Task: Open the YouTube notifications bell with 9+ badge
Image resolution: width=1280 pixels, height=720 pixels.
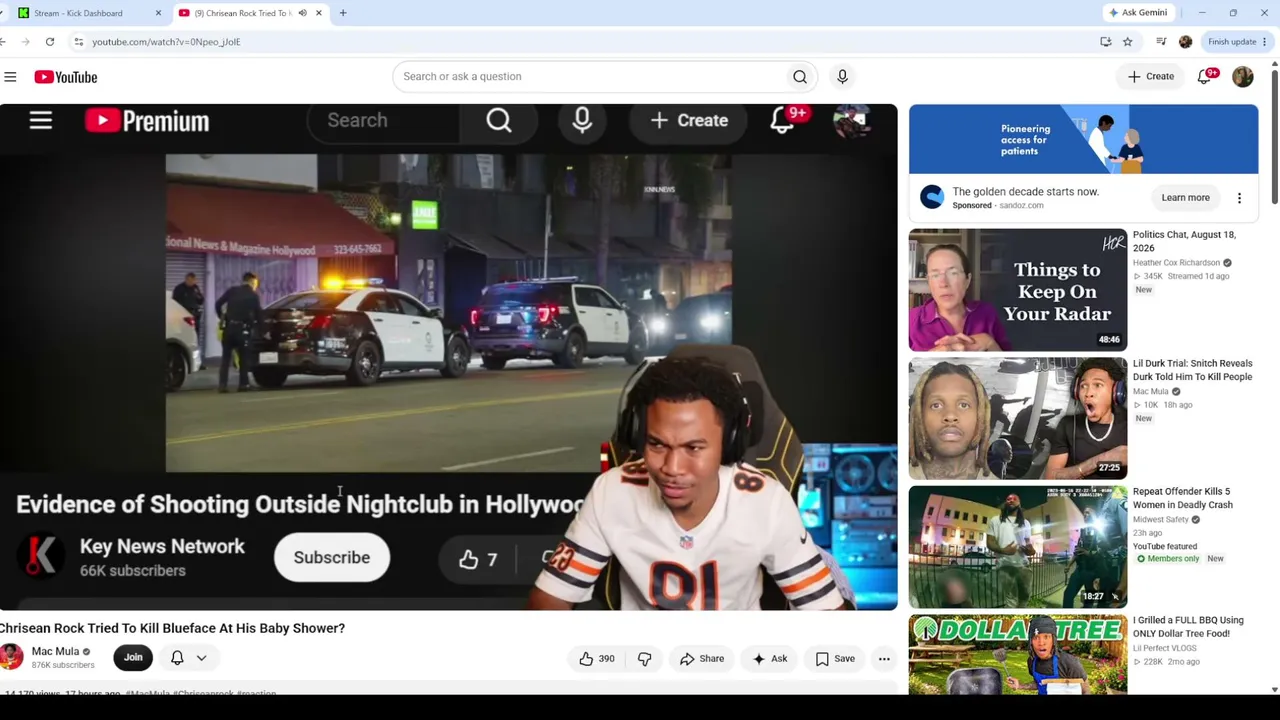Action: point(1206,76)
